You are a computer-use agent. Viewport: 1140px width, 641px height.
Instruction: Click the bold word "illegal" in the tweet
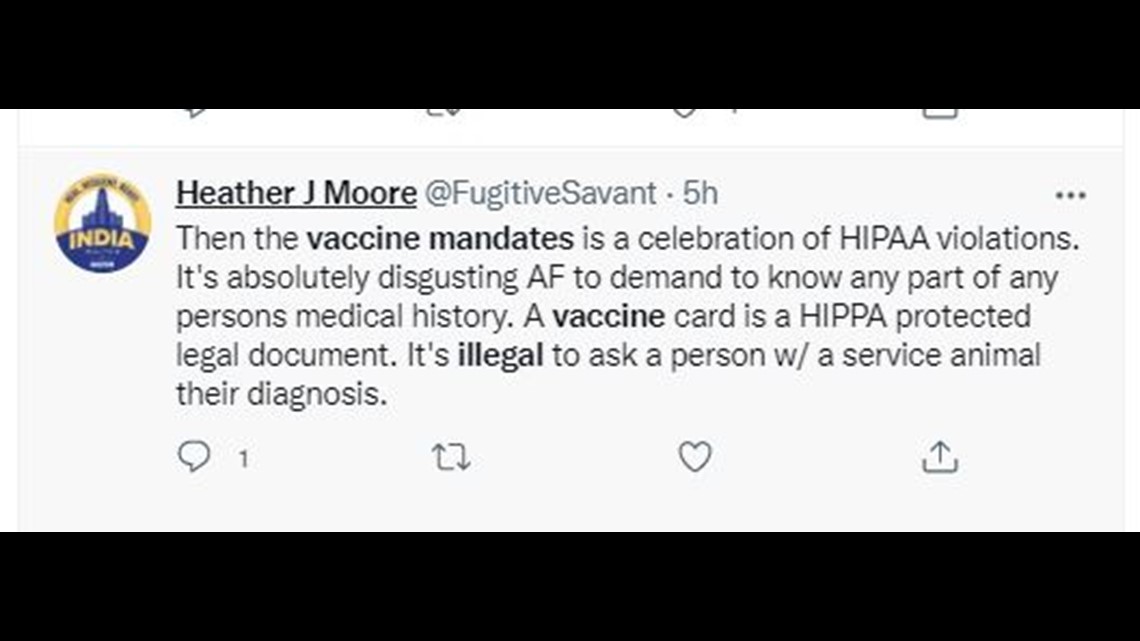(x=500, y=355)
